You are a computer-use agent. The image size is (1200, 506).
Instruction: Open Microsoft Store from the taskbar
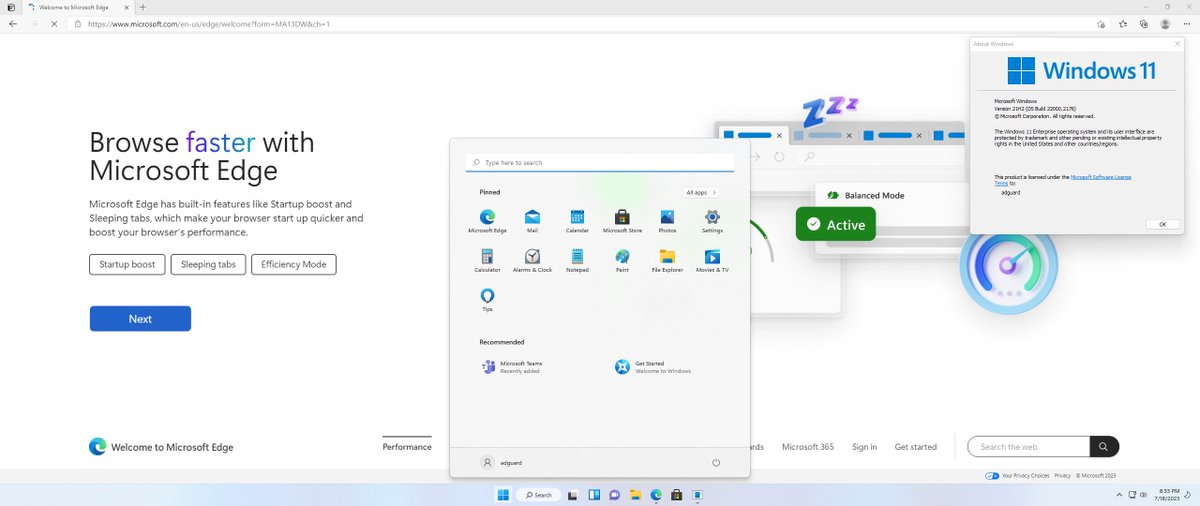tap(677, 495)
